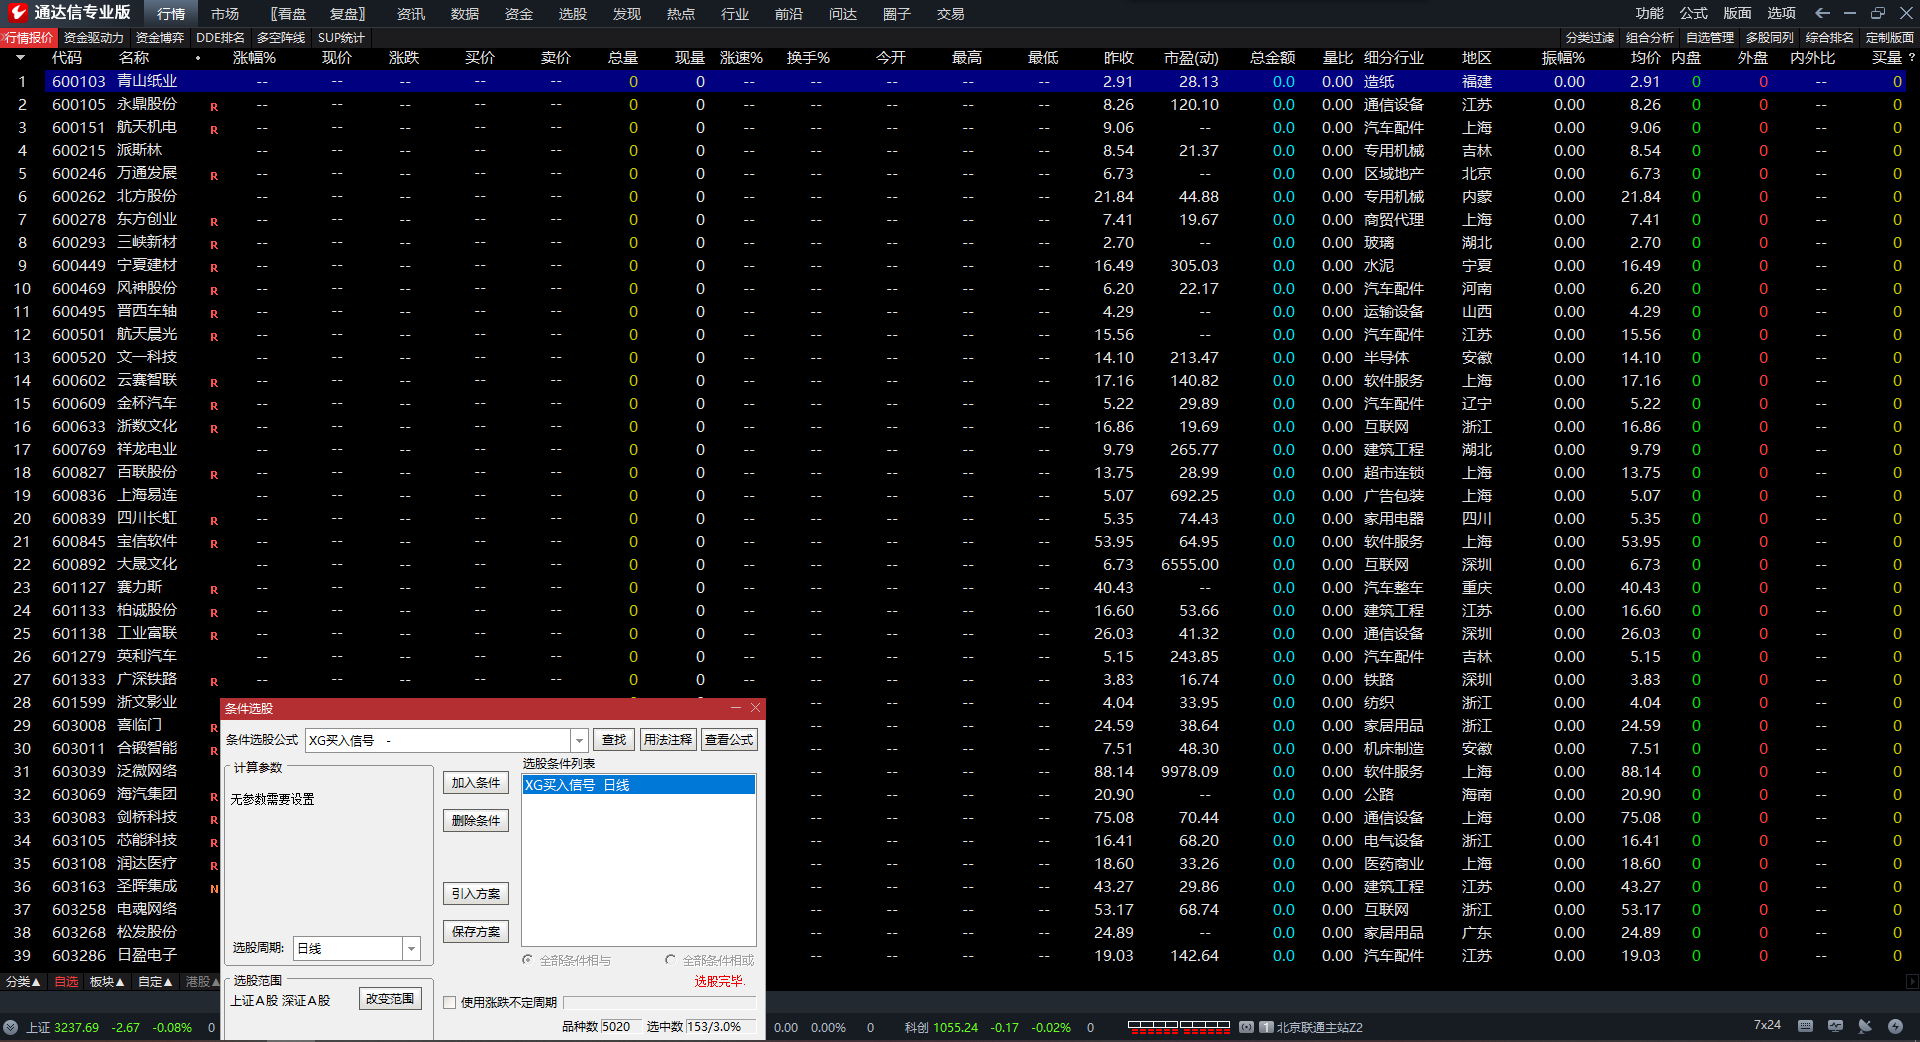Click the monitor icon in status bar
This screenshot has width=1920, height=1042.
click(x=1835, y=1026)
